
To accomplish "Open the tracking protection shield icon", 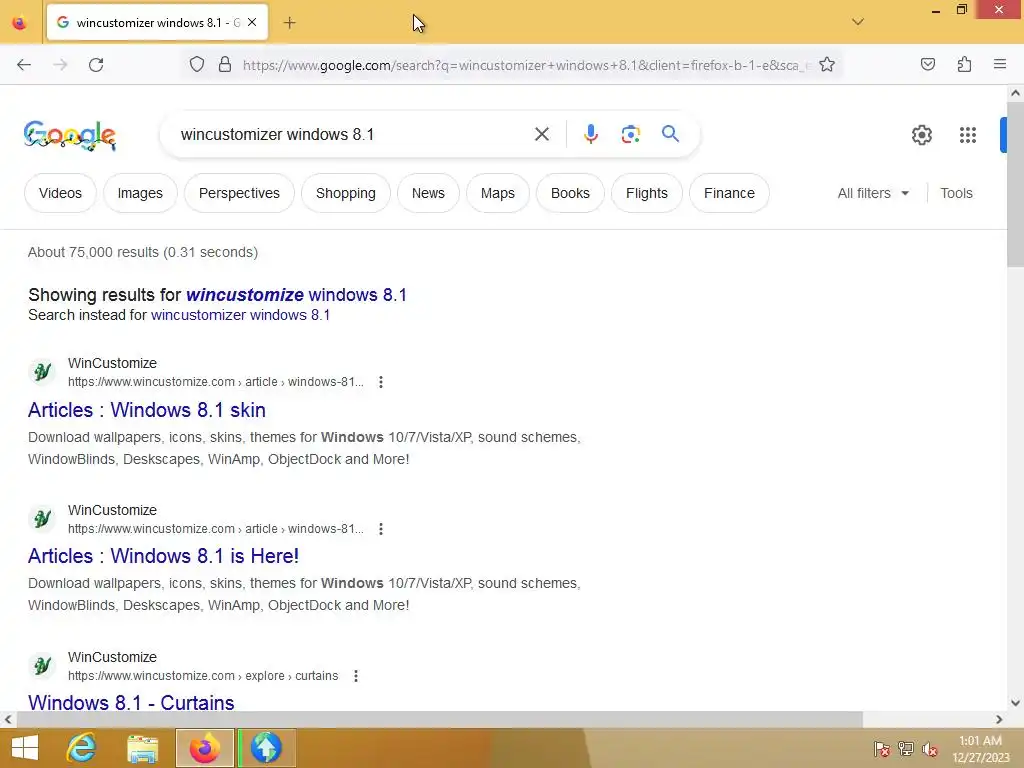I will click(197, 64).
